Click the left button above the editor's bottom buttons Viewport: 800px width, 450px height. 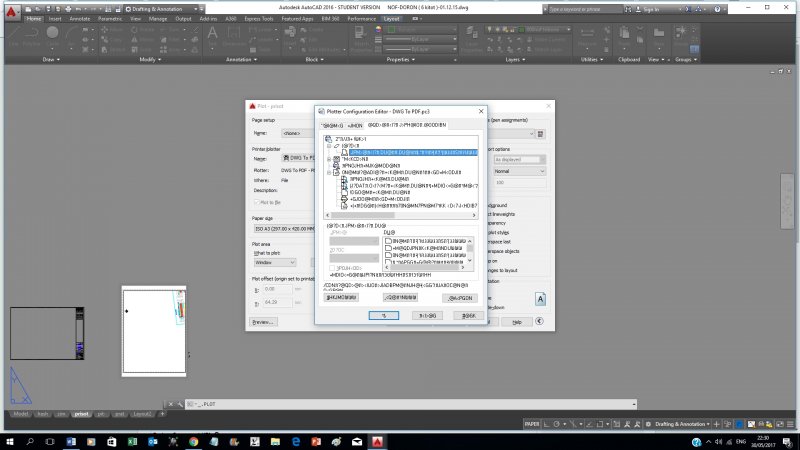[341, 297]
